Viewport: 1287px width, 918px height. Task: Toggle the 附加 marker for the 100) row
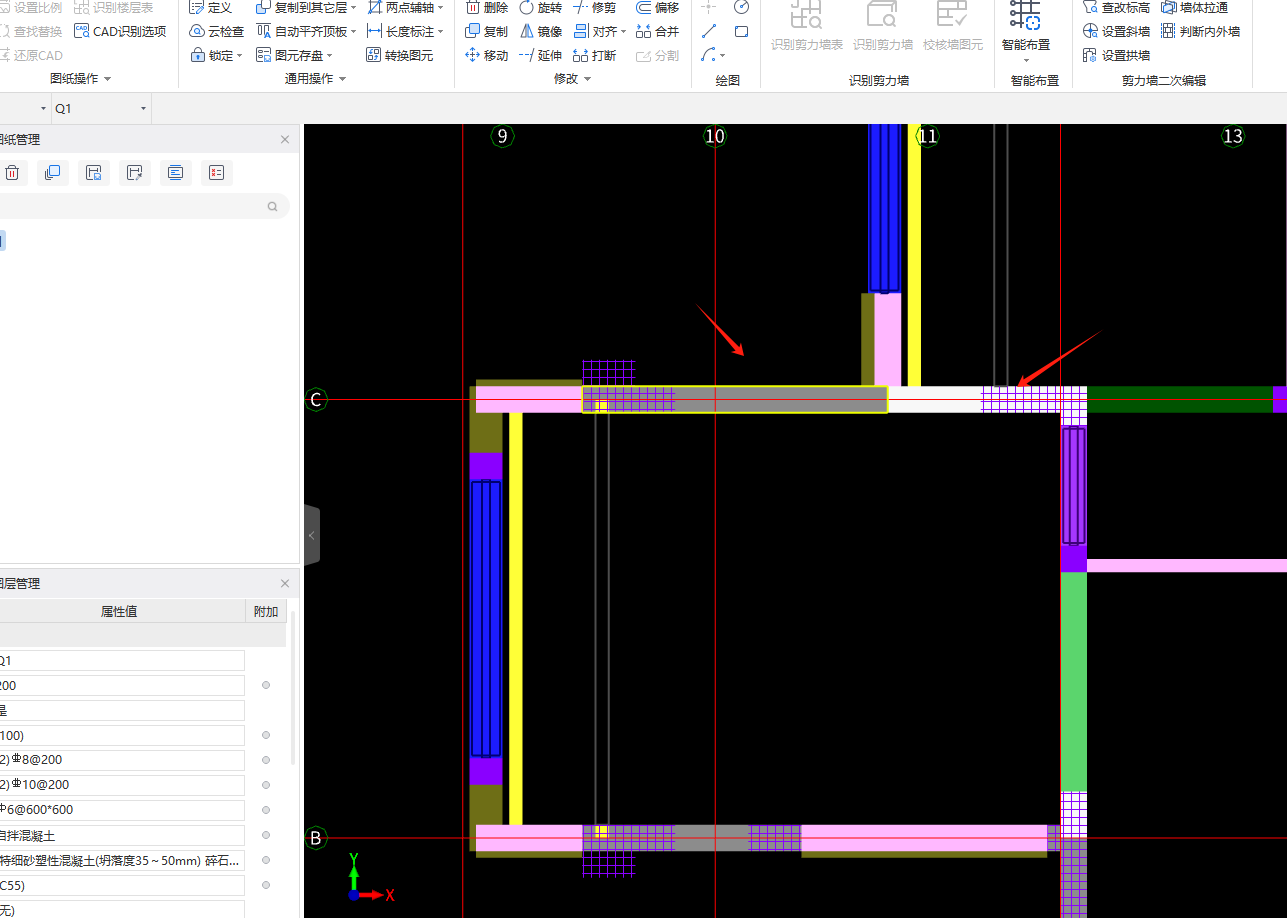(x=266, y=735)
